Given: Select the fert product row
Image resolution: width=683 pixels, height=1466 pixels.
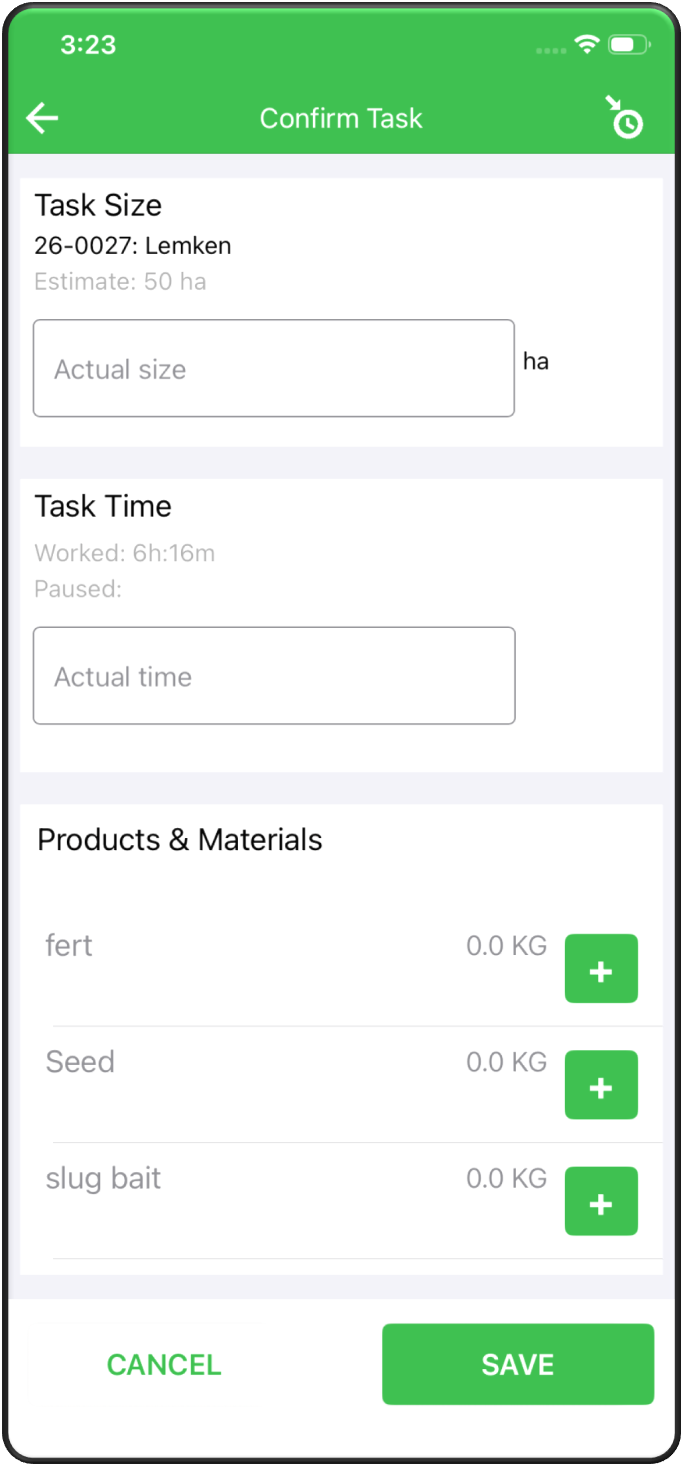Looking at the screenshot, I should [342, 968].
